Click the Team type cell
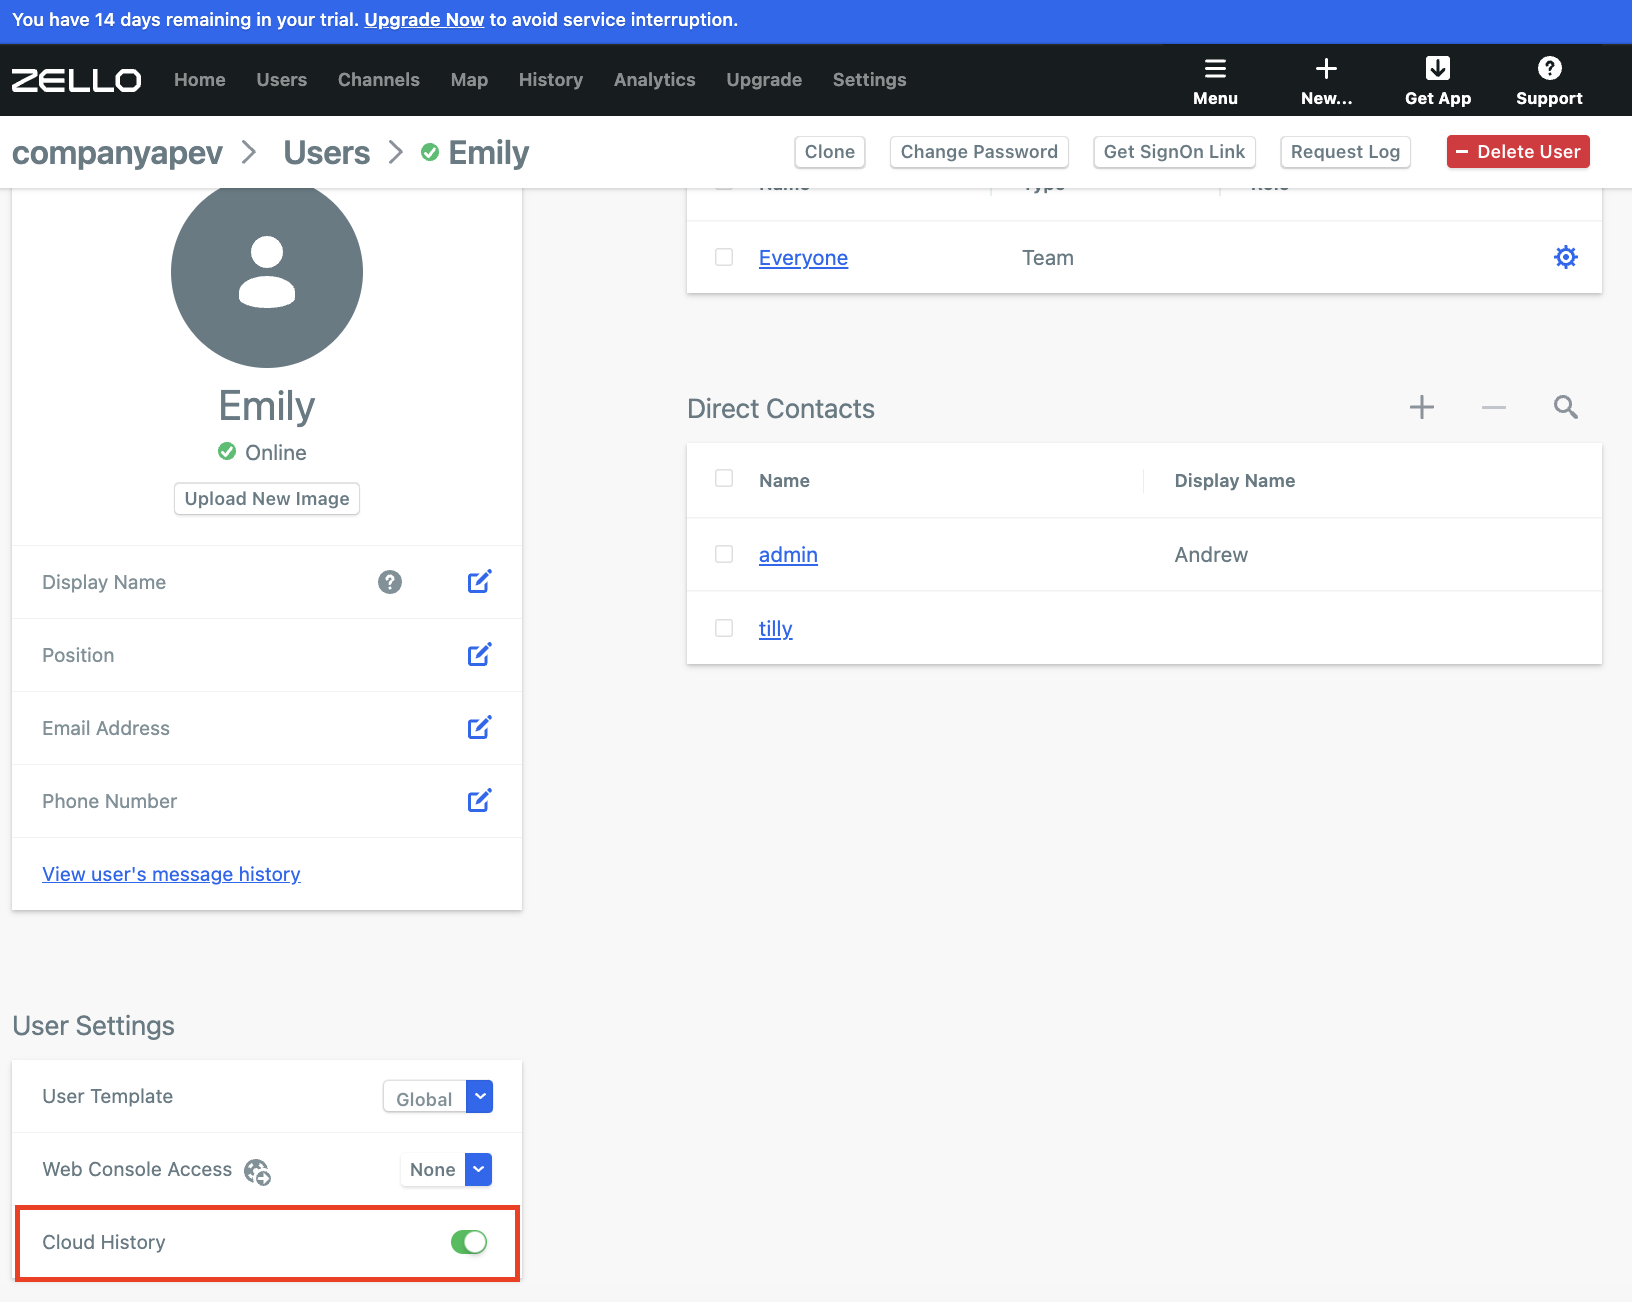Screen dimensions: 1632x1302 pos(1048,258)
